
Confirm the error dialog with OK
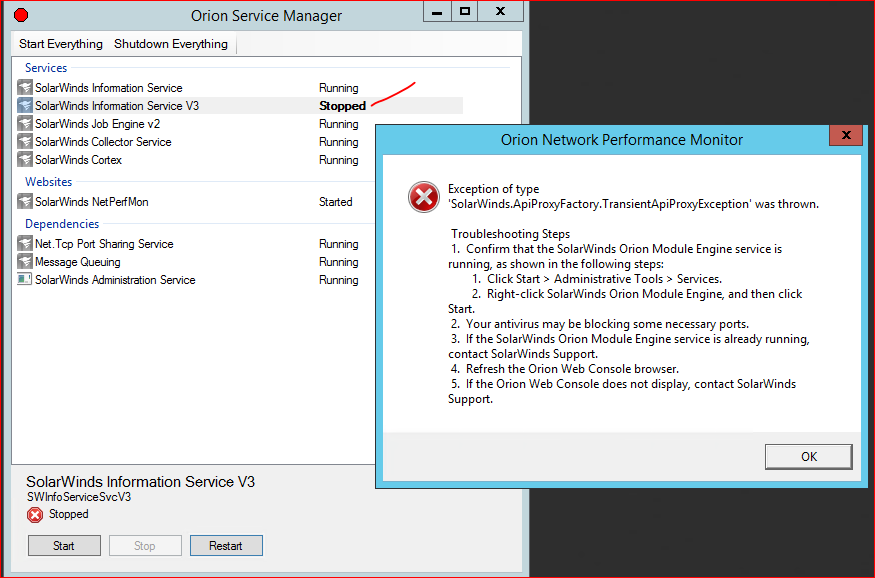coord(809,456)
